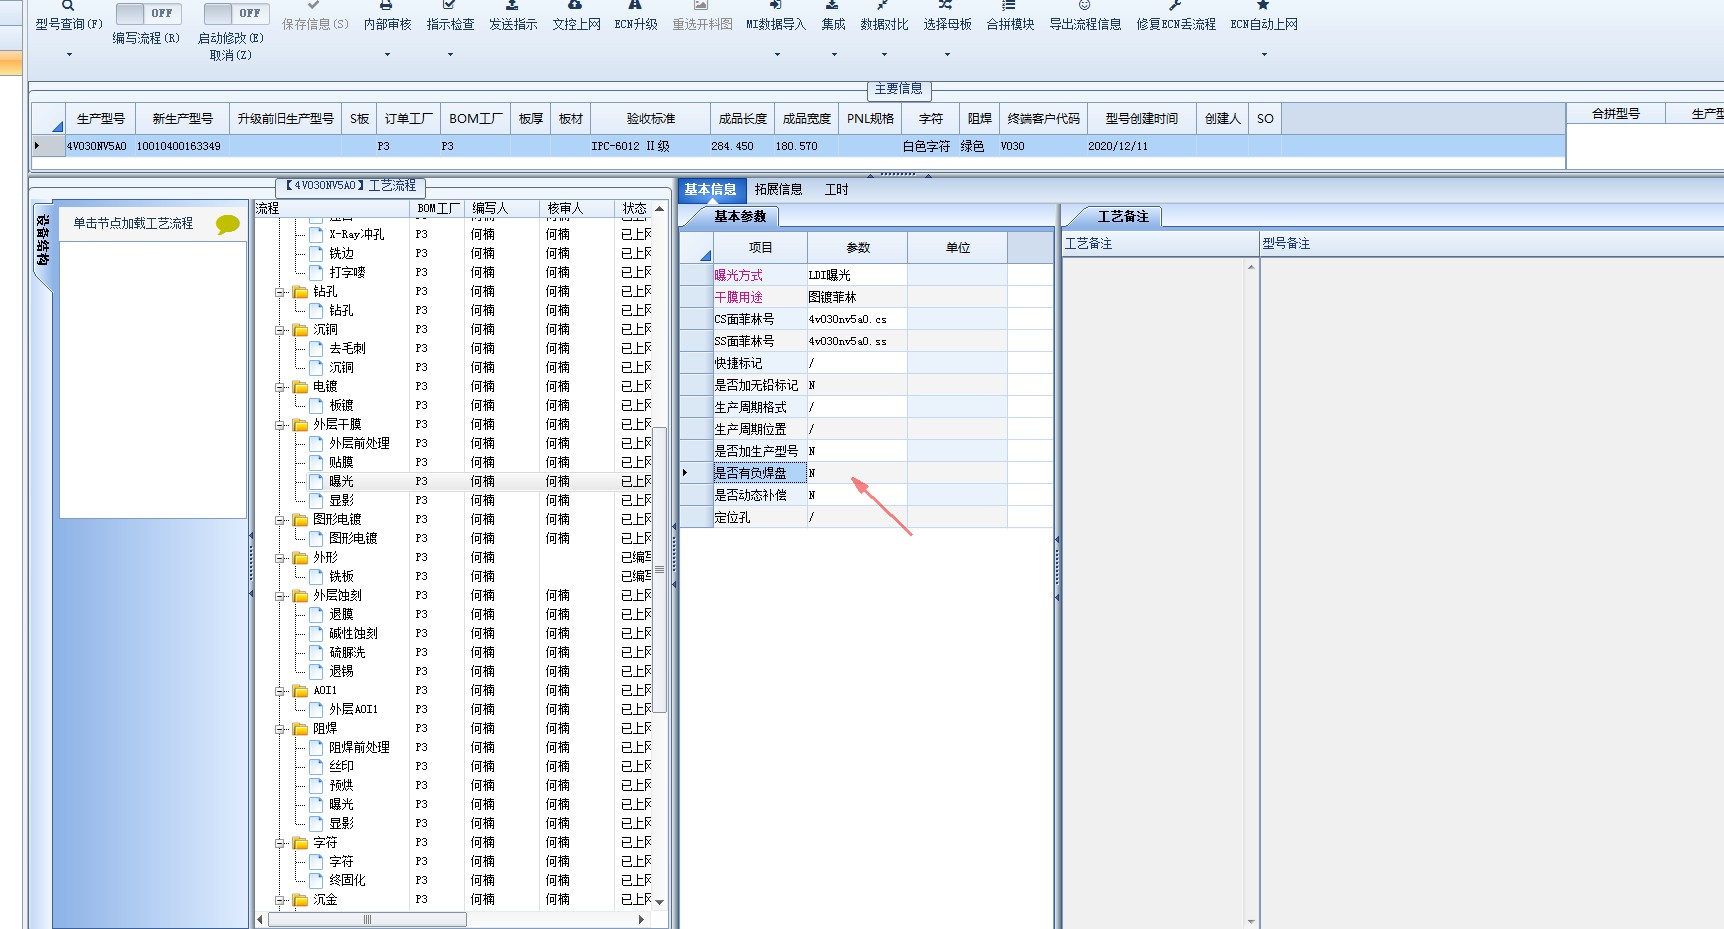This screenshot has width=1724, height=929.
Task: Switch to the 基本信息 tab
Action: click(711, 190)
